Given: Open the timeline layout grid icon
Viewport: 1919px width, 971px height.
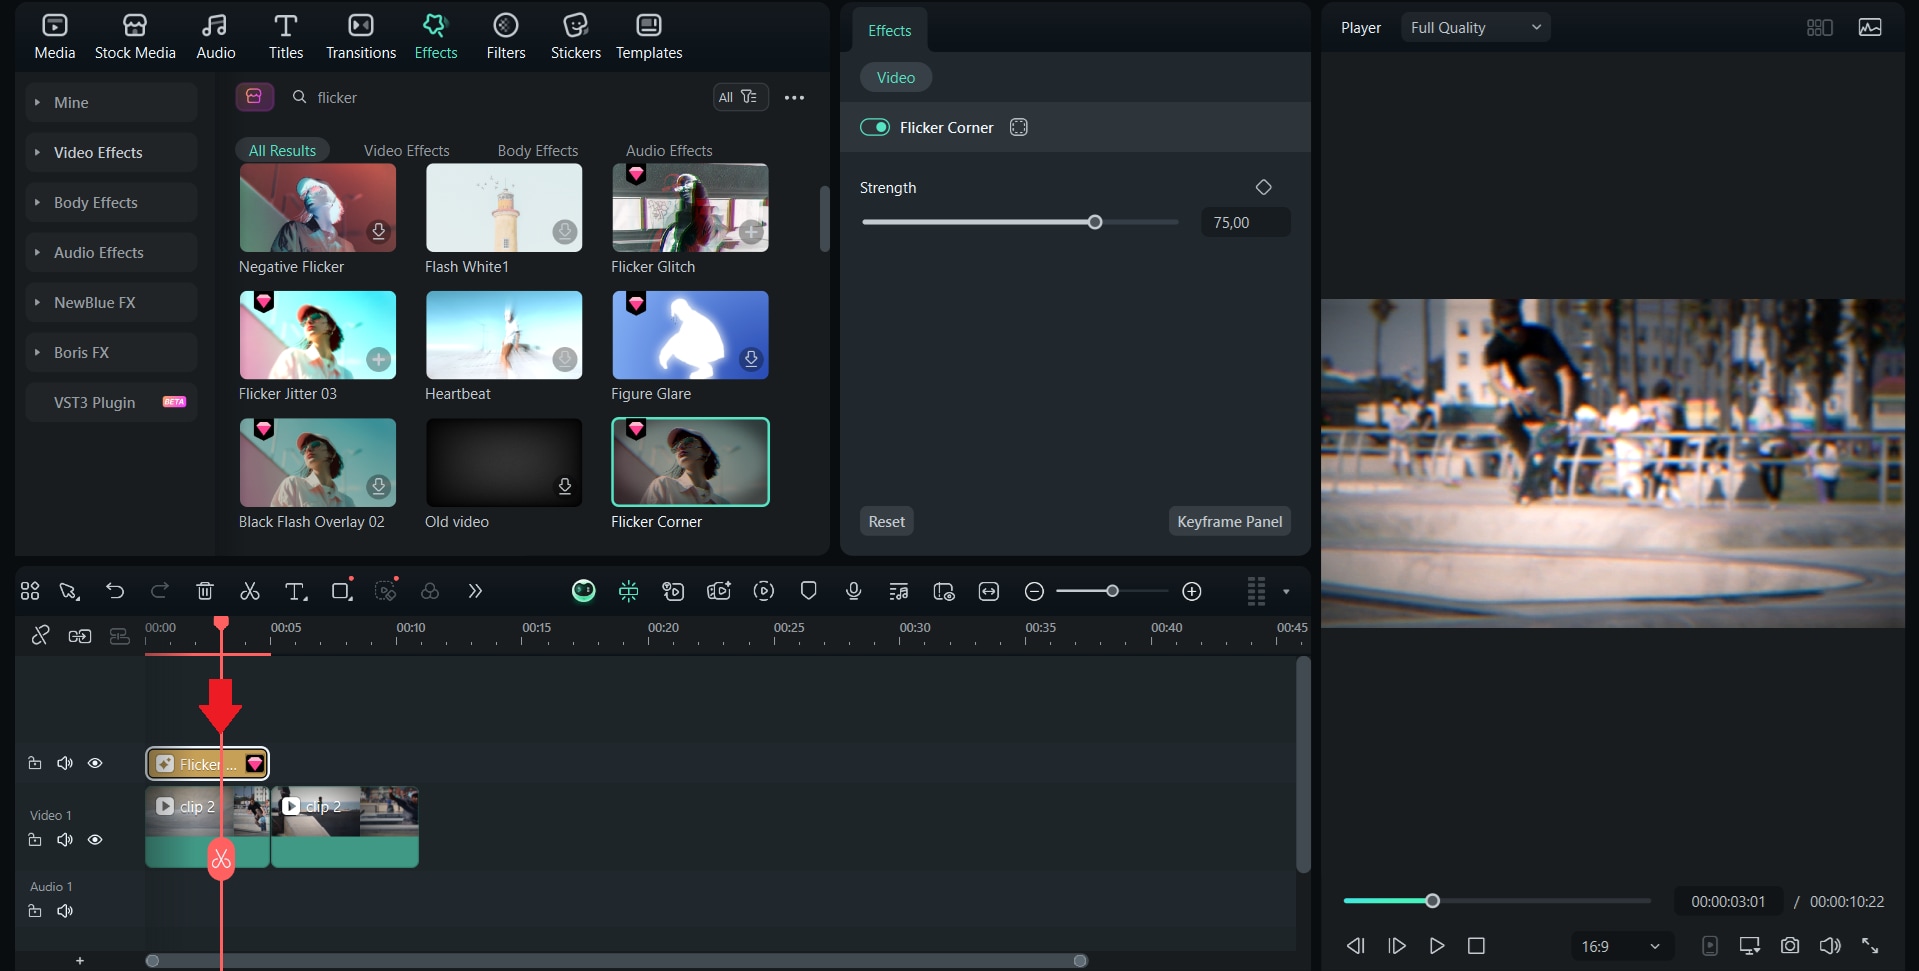Looking at the screenshot, I should (30, 591).
